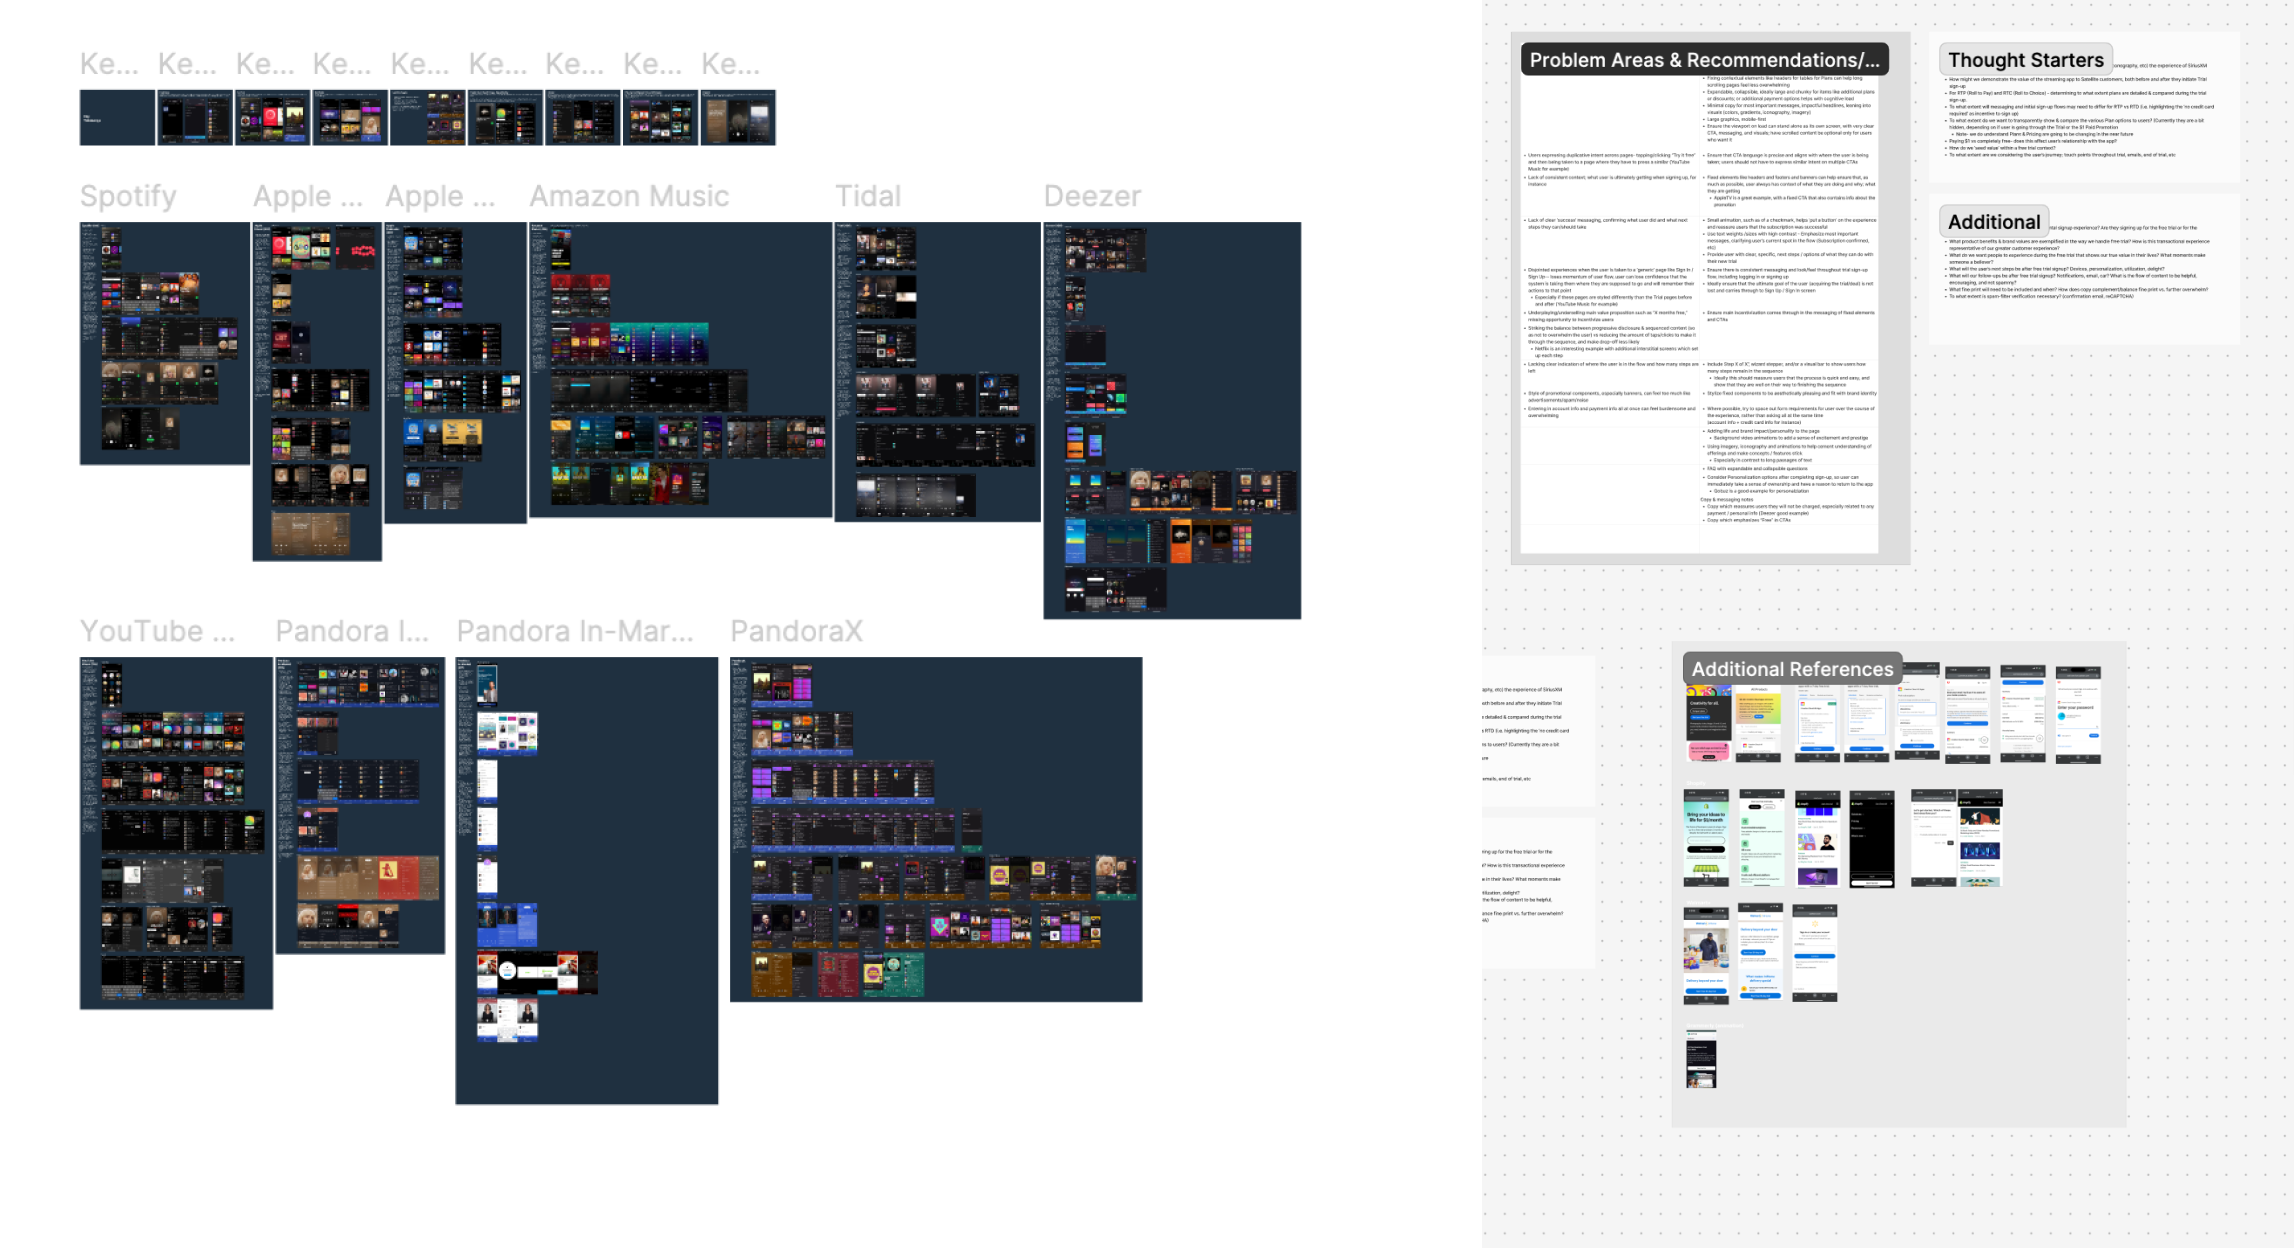This screenshot has width=2294, height=1248.
Task: Select the PandoraX frame label
Action: 796,631
